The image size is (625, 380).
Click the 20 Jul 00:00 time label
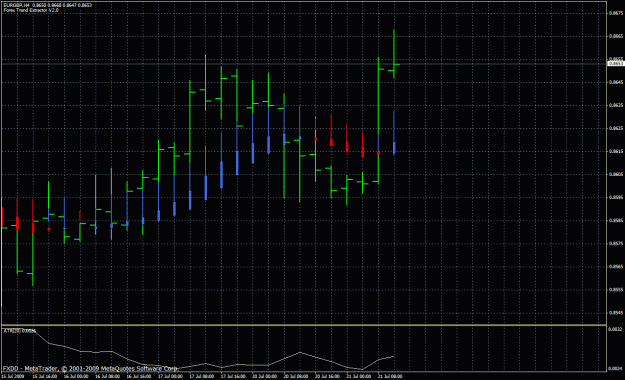point(265,376)
